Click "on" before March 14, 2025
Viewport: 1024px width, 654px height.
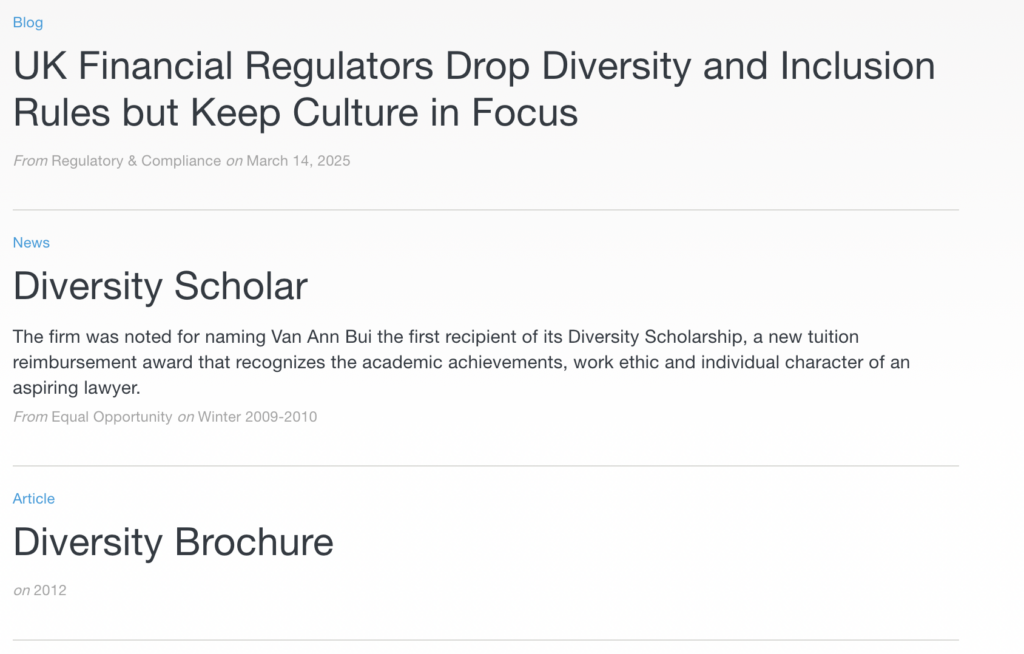tap(234, 161)
